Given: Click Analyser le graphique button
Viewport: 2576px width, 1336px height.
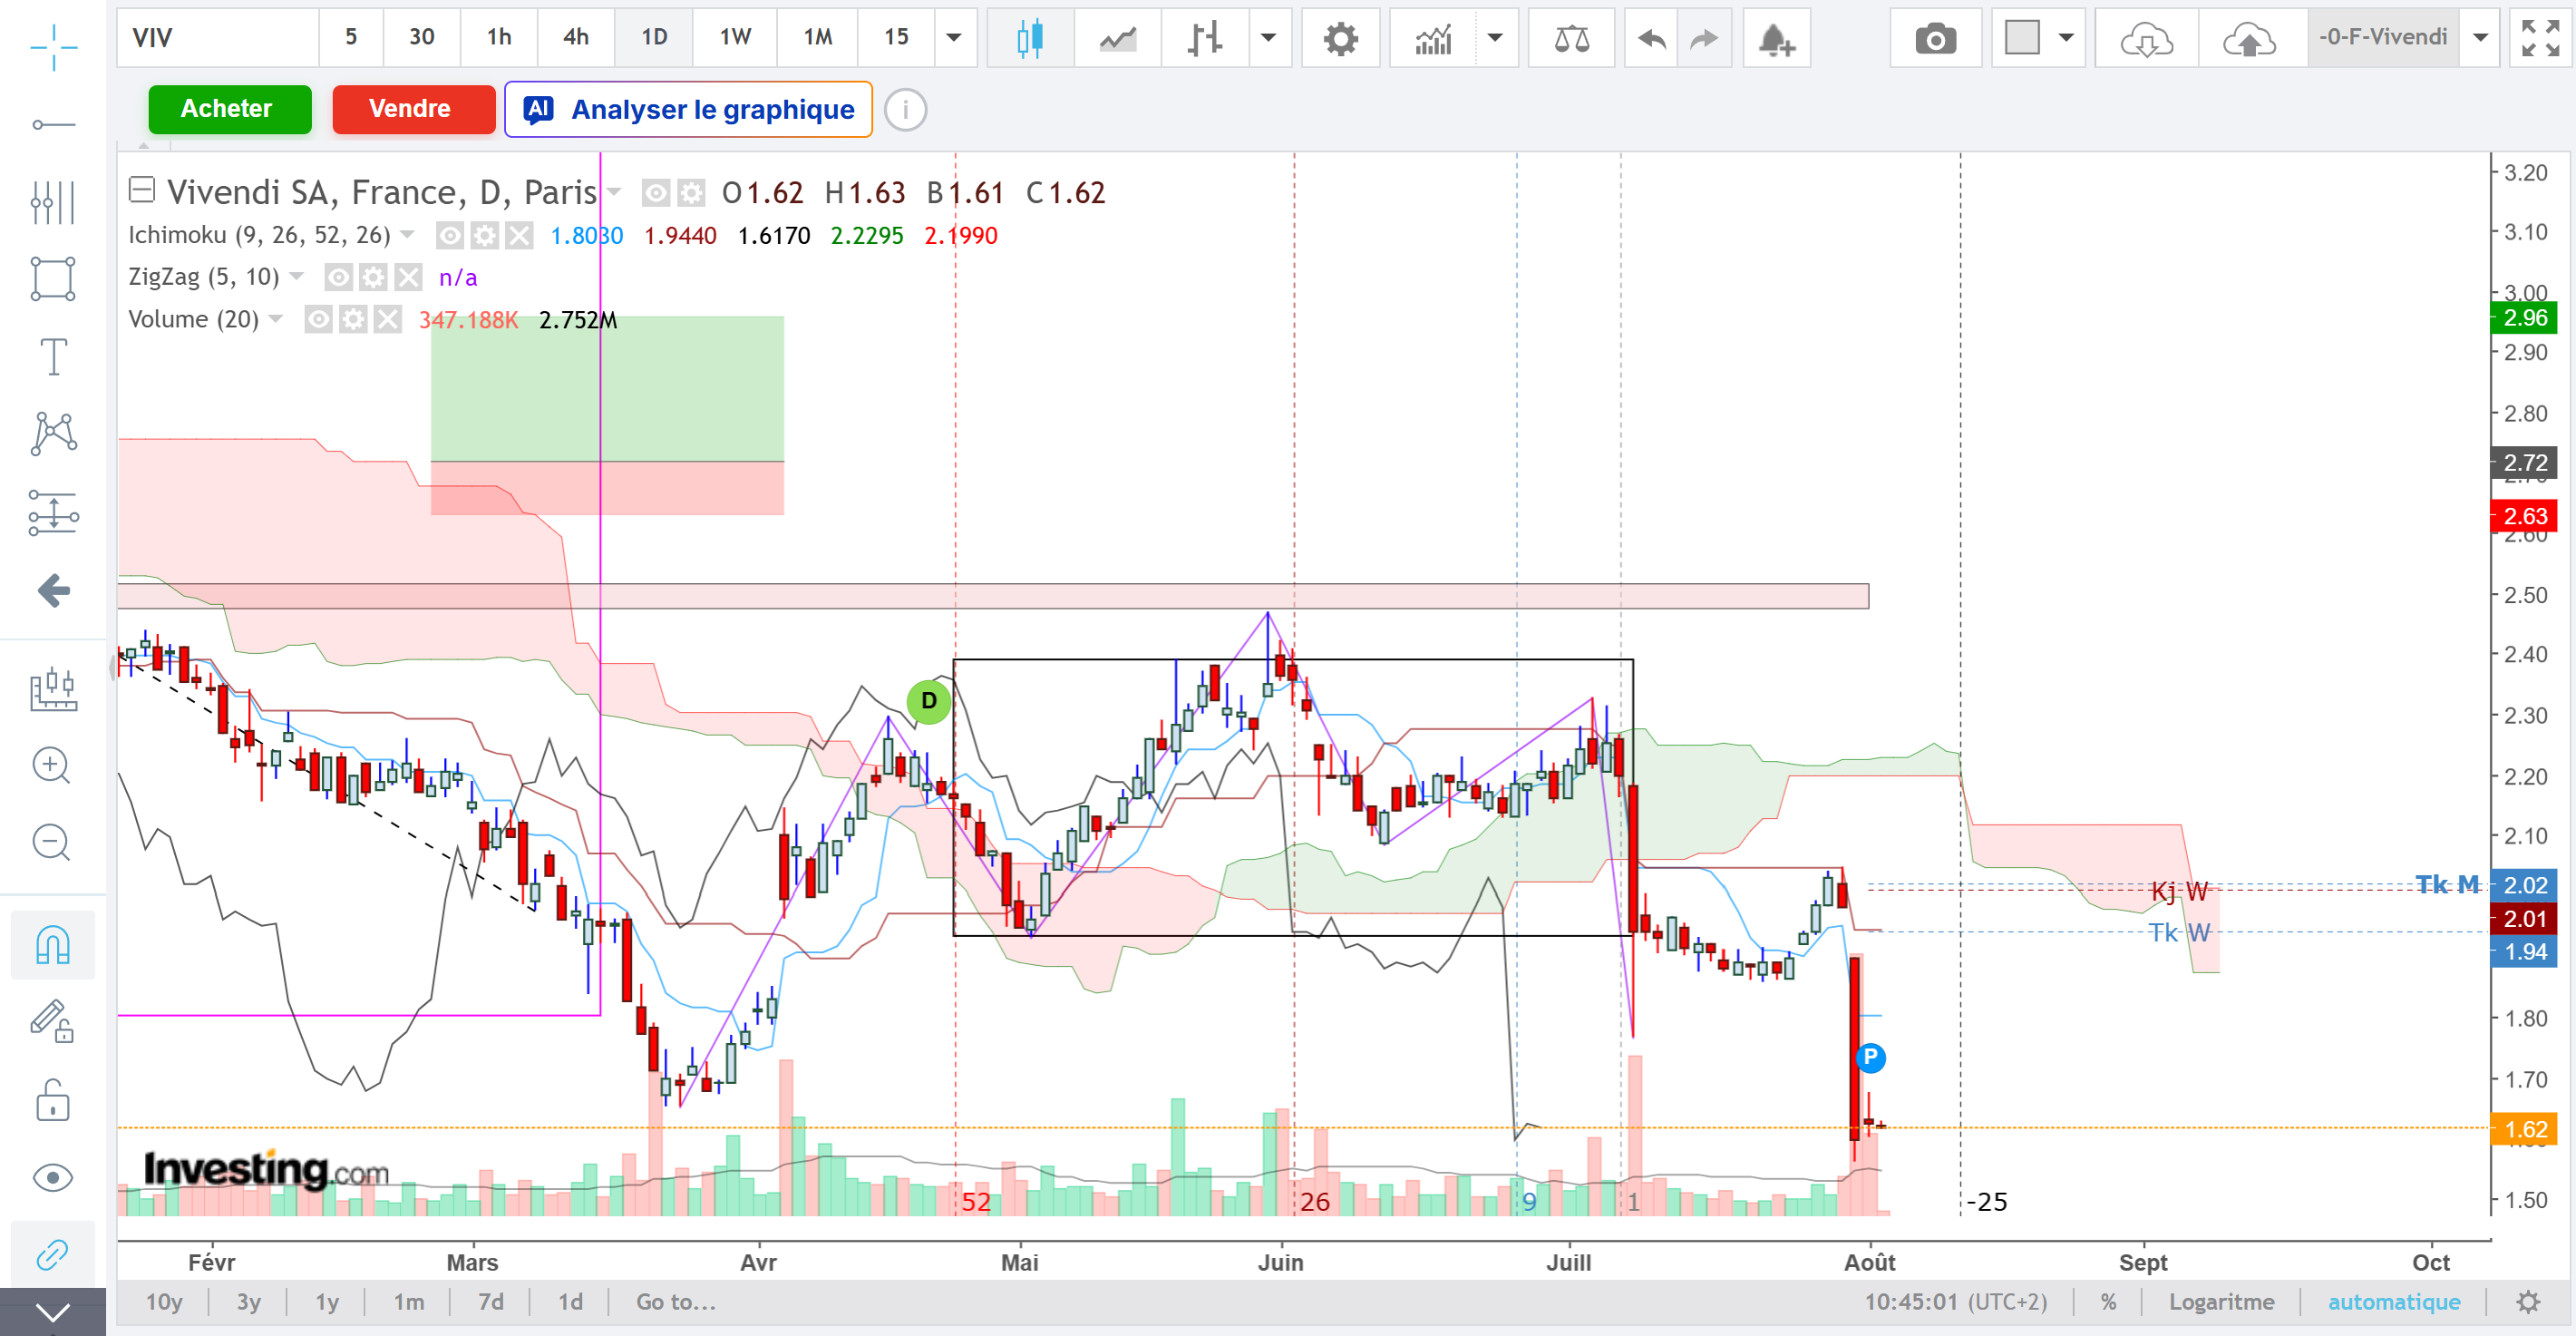Looking at the screenshot, I should click(x=688, y=109).
